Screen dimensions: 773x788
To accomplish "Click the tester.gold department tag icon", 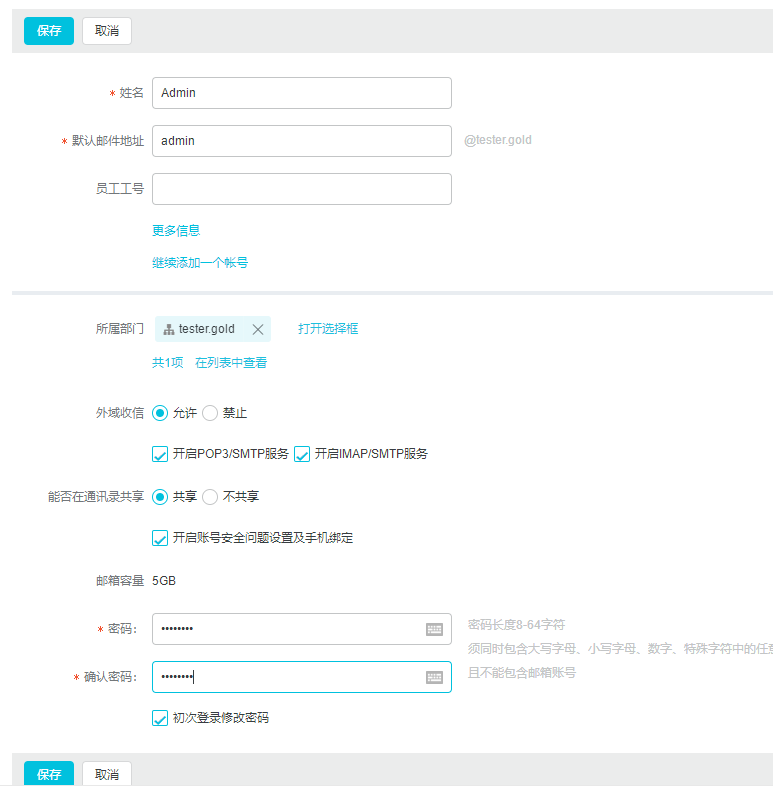I will pyautogui.click(x=169, y=329).
